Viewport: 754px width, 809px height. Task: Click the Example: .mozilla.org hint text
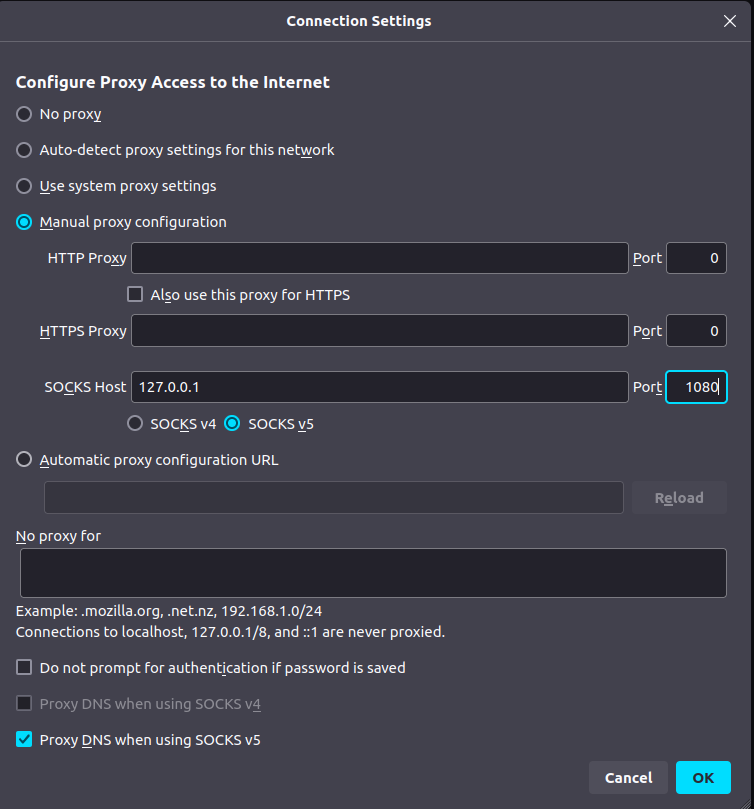point(169,611)
